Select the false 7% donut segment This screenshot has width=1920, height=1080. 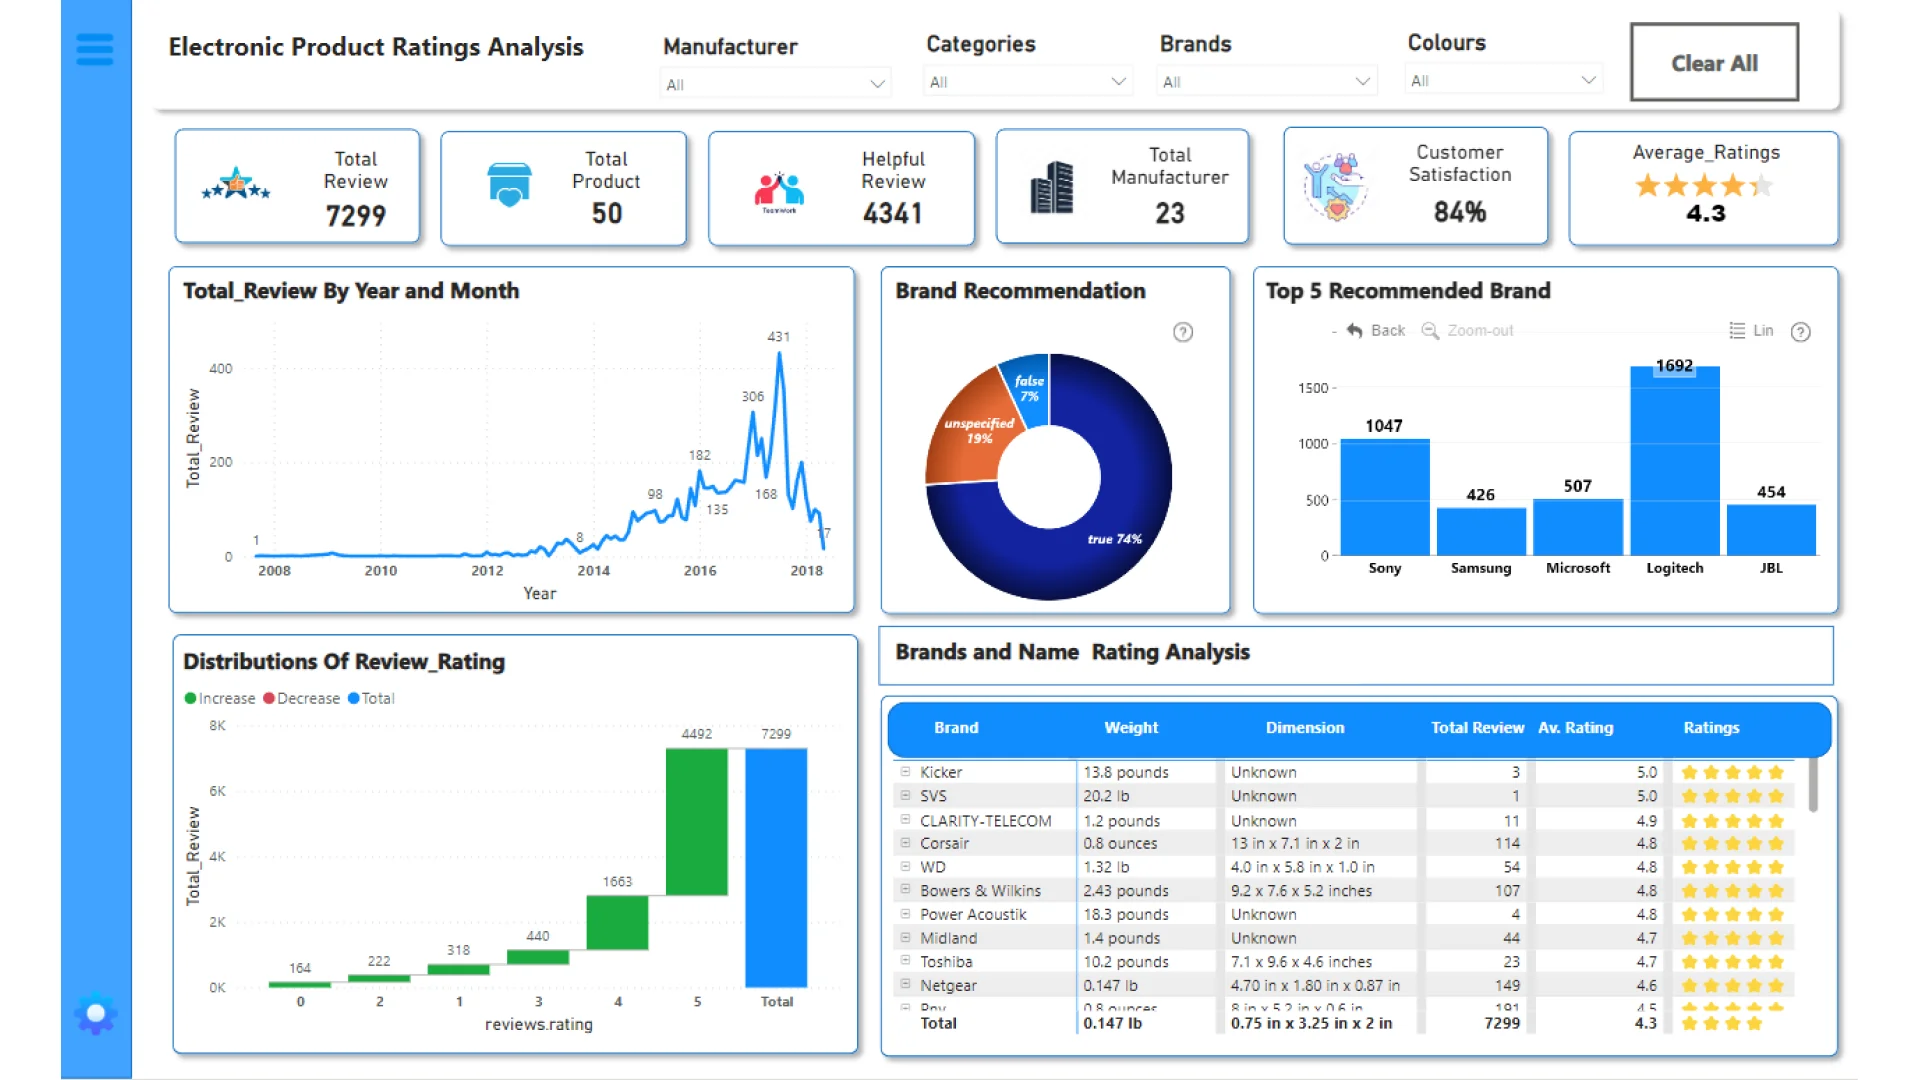click(1030, 388)
